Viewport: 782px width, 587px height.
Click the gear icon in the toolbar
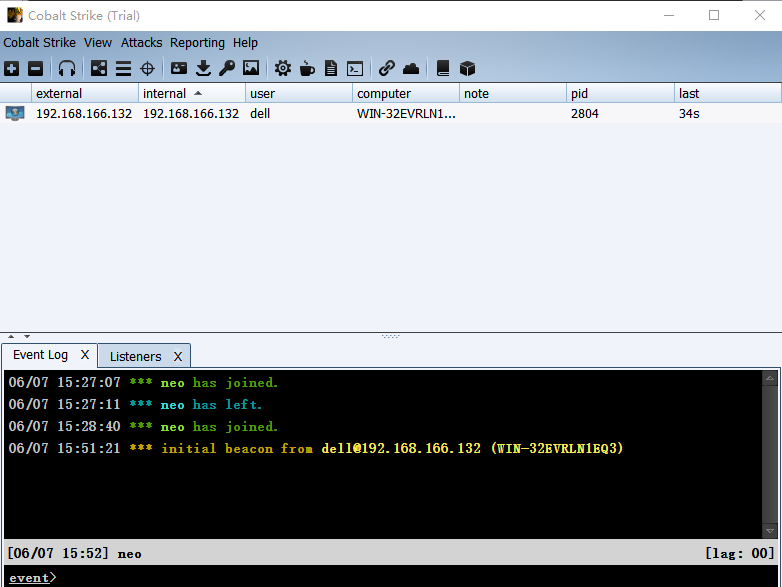pyautogui.click(x=283, y=68)
